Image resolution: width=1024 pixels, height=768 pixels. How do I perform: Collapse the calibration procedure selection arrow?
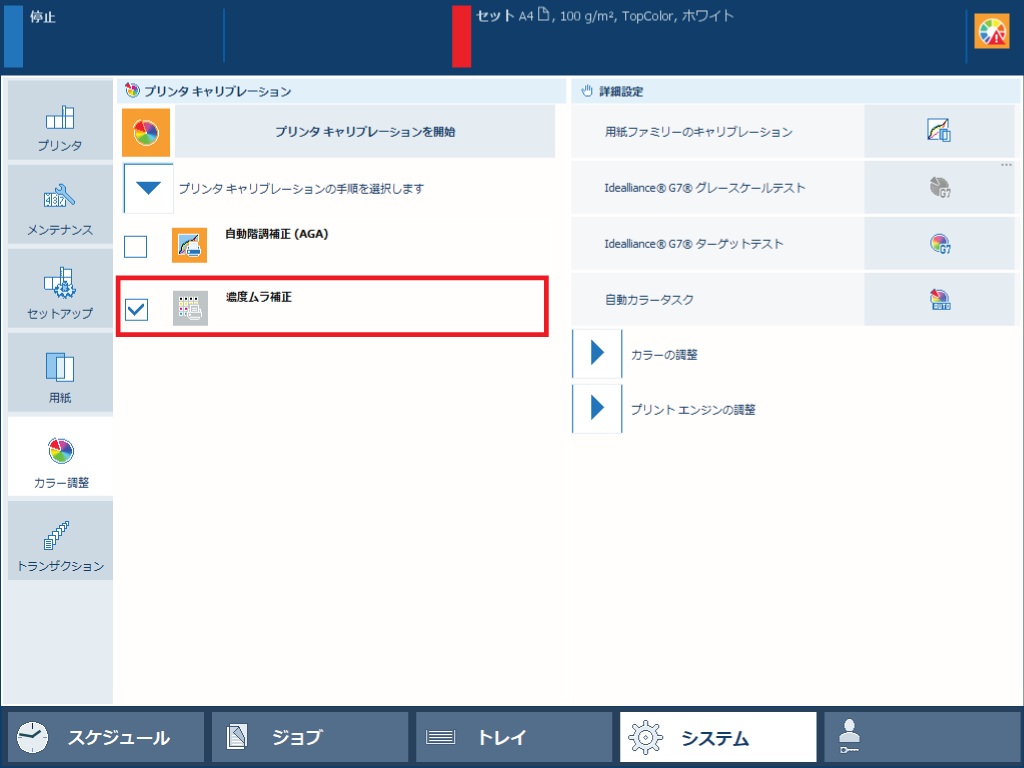tap(148, 189)
